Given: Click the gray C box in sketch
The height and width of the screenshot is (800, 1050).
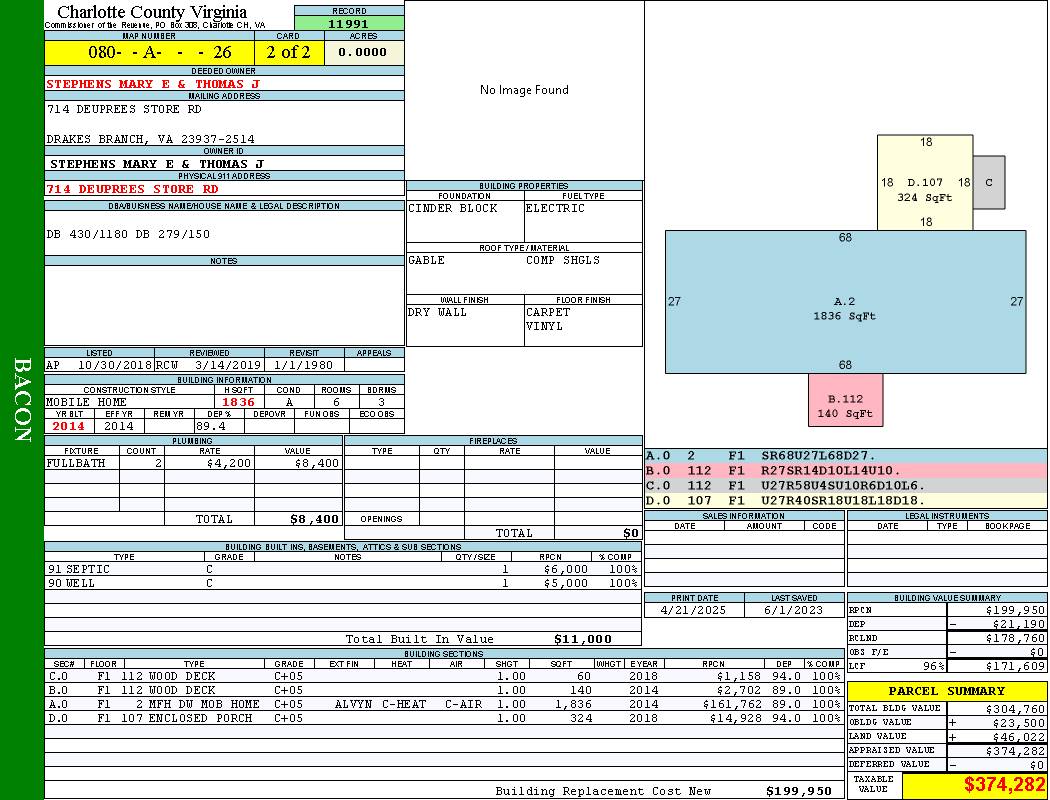Looking at the screenshot, I should tap(989, 183).
